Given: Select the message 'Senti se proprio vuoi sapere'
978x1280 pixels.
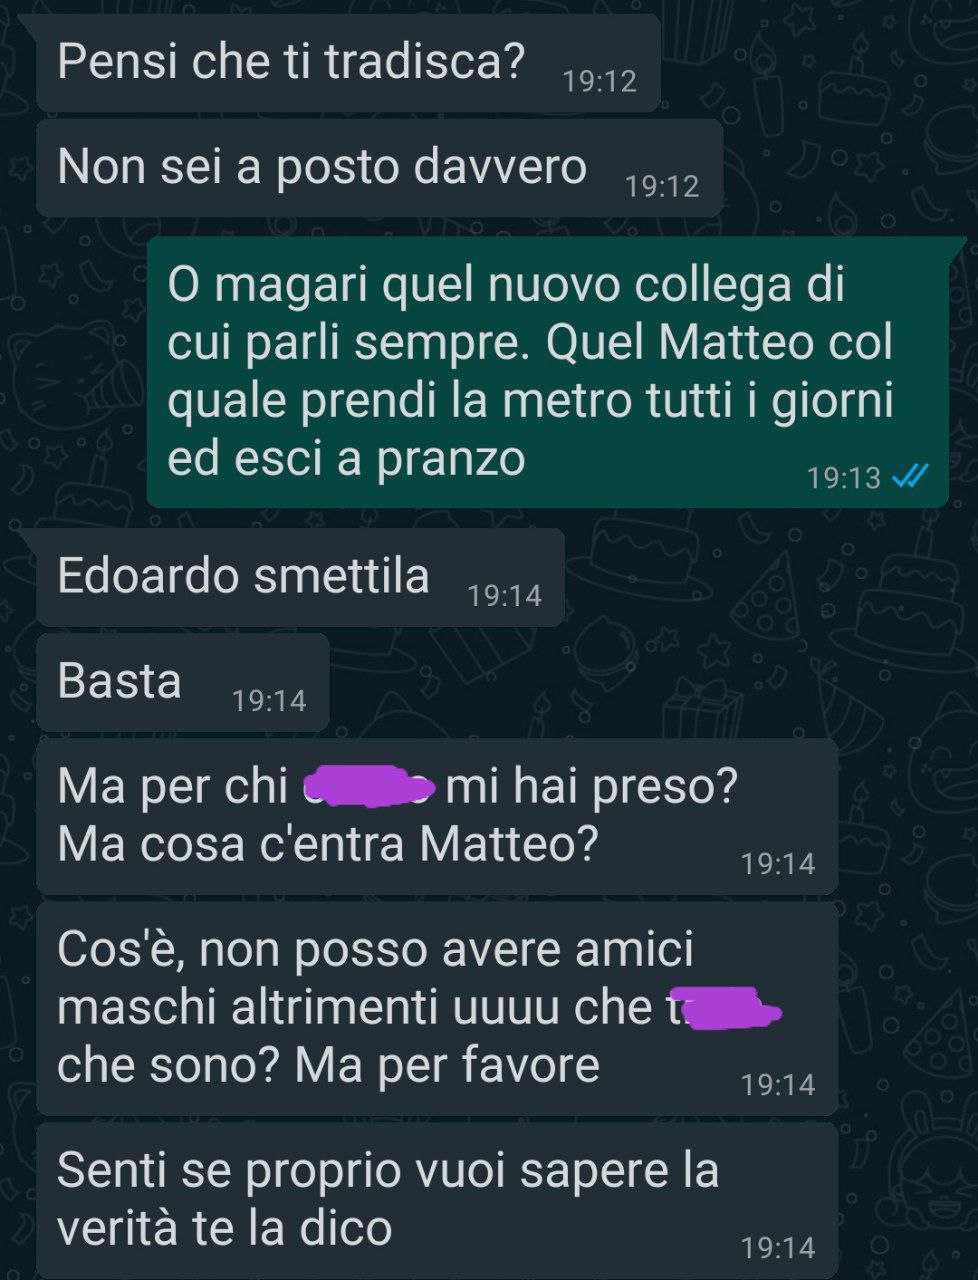Looking at the screenshot, I should coord(437,1200).
